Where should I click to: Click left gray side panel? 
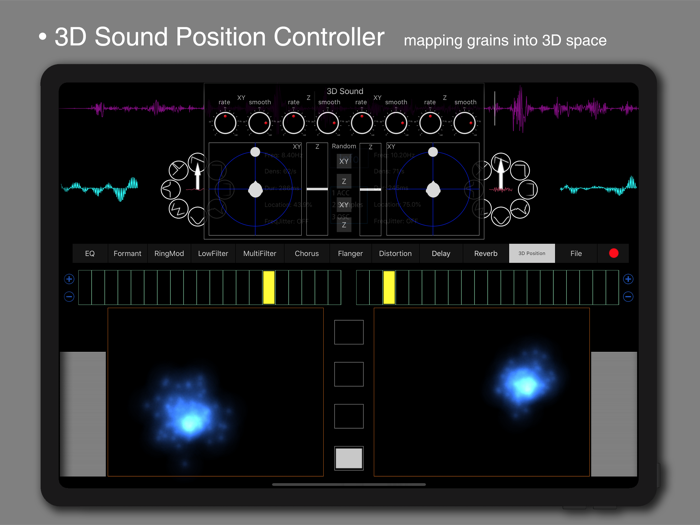pos(83,414)
